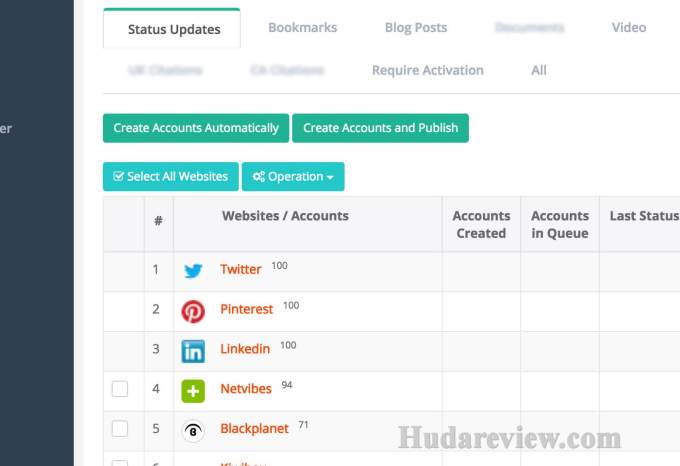Click the 94 count beside Netvibes
This screenshot has height=466, width=680.
287,385
